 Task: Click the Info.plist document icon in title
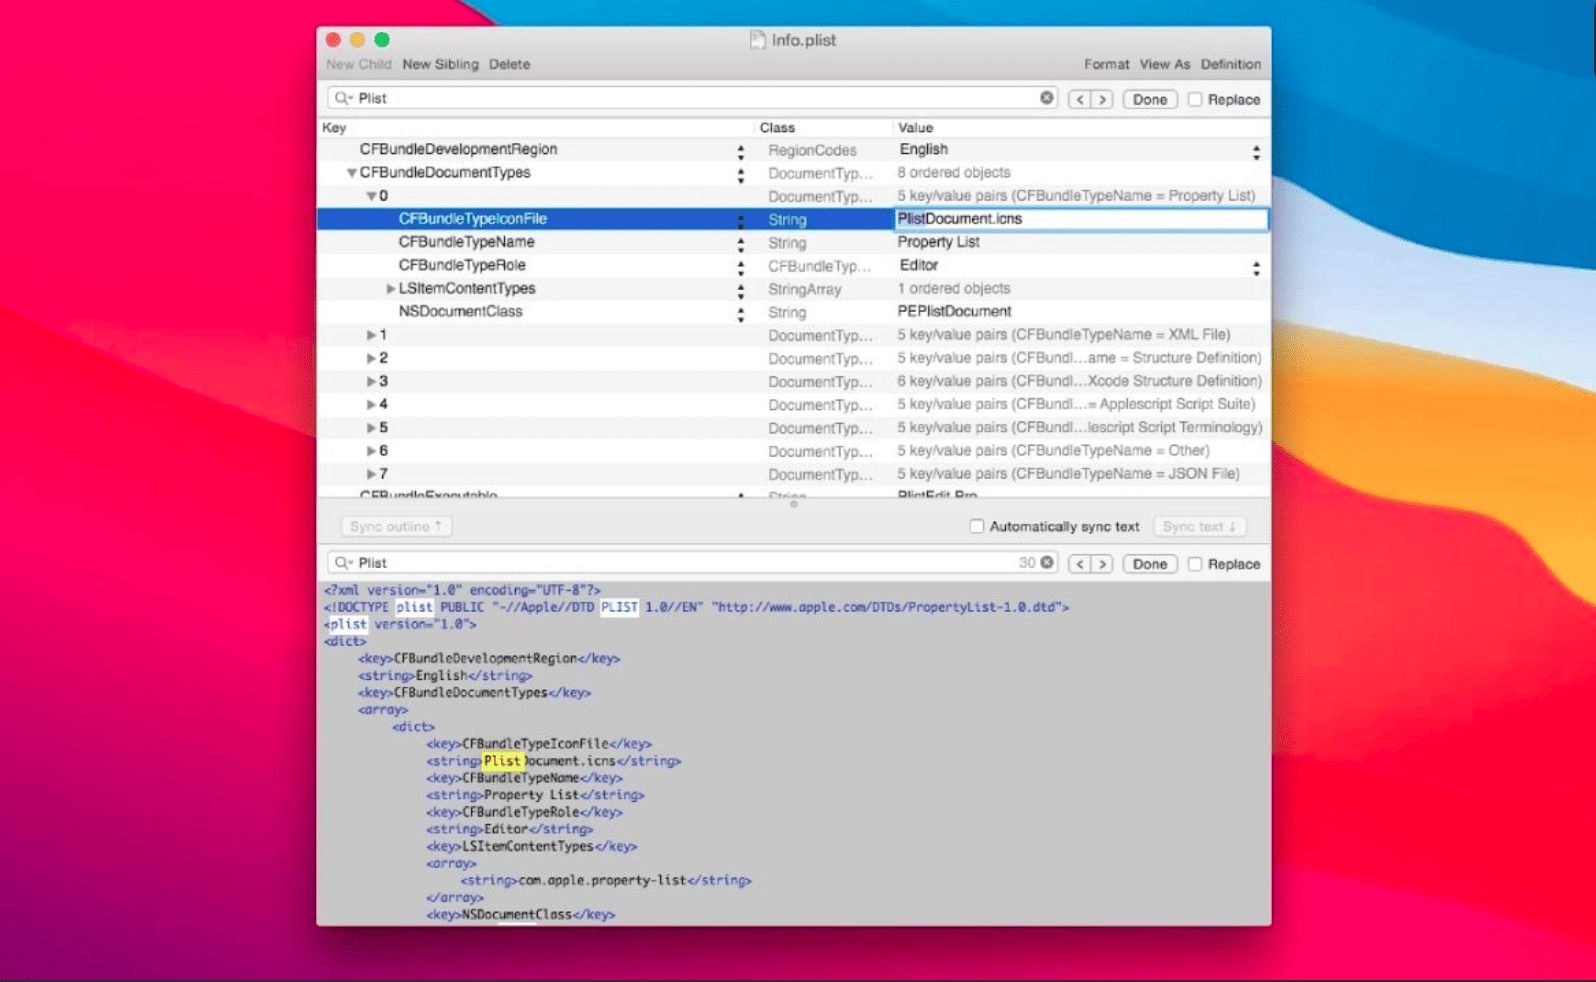tap(758, 40)
